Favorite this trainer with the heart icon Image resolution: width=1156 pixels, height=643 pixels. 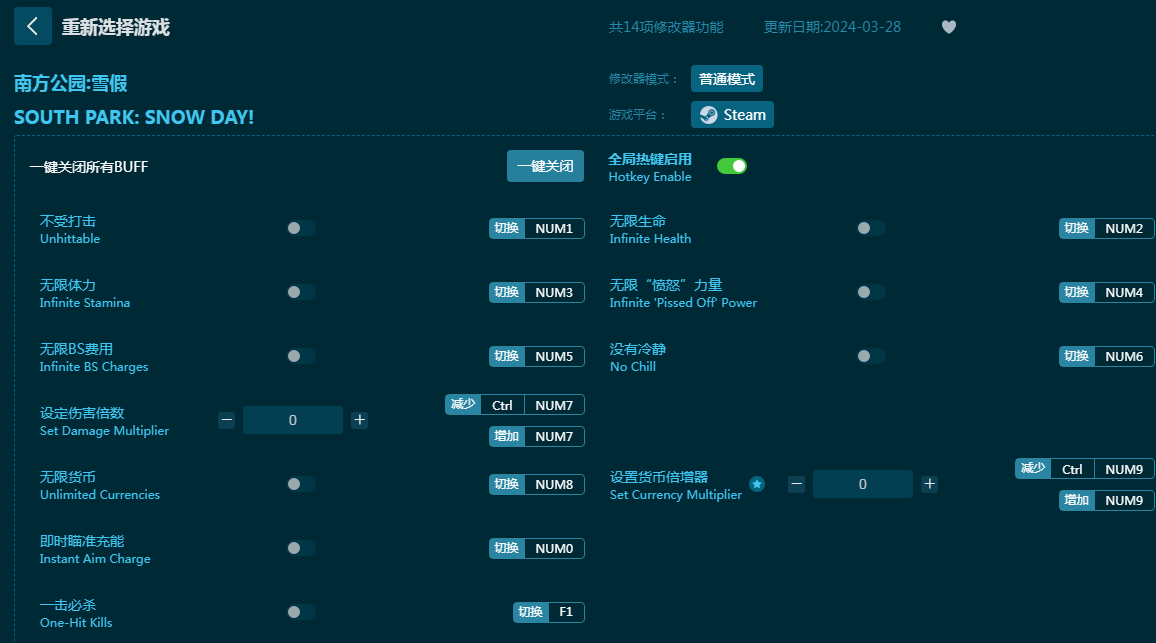pyautogui.click(x=949, y=27)
